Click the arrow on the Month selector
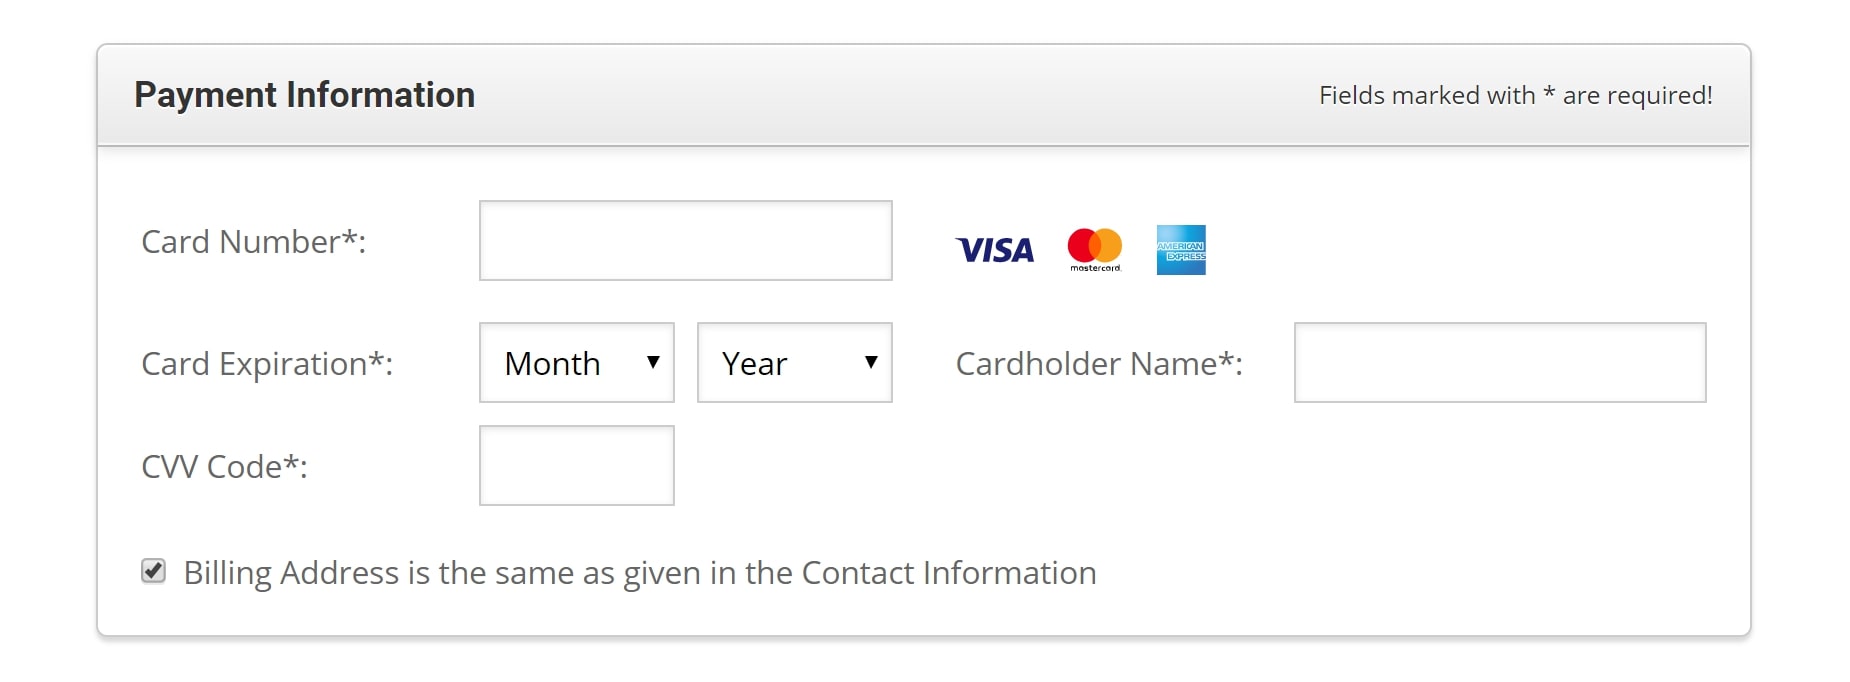The height and width of the screenshot is (682, 1850). pos(653,362)
